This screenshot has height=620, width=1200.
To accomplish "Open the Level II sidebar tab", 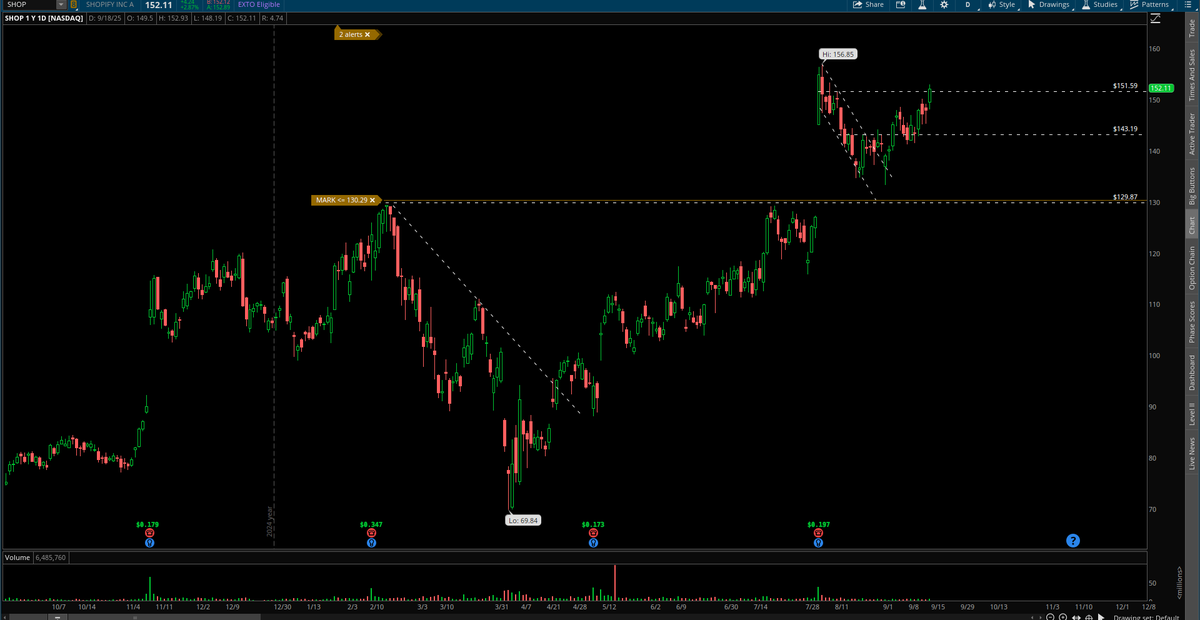I will (1191, 413).
